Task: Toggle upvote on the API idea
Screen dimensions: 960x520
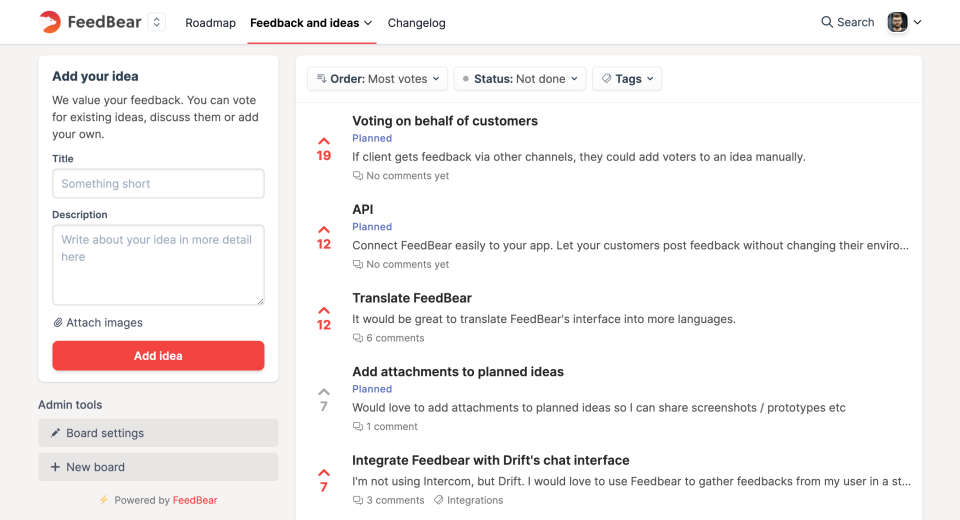Action: pyautogui.click(x=323, y=230)
